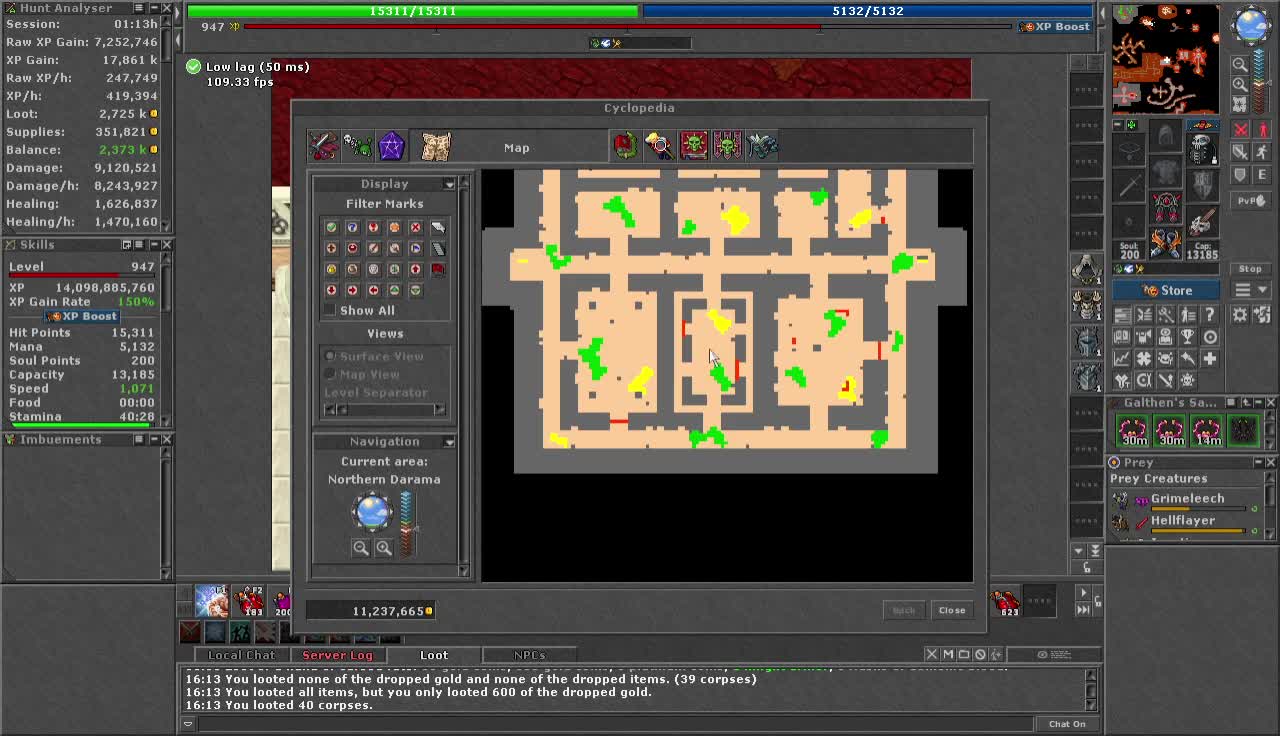Open the Cyclopedia Items tab icon
1280x736 pixels.
click(323, 146)
